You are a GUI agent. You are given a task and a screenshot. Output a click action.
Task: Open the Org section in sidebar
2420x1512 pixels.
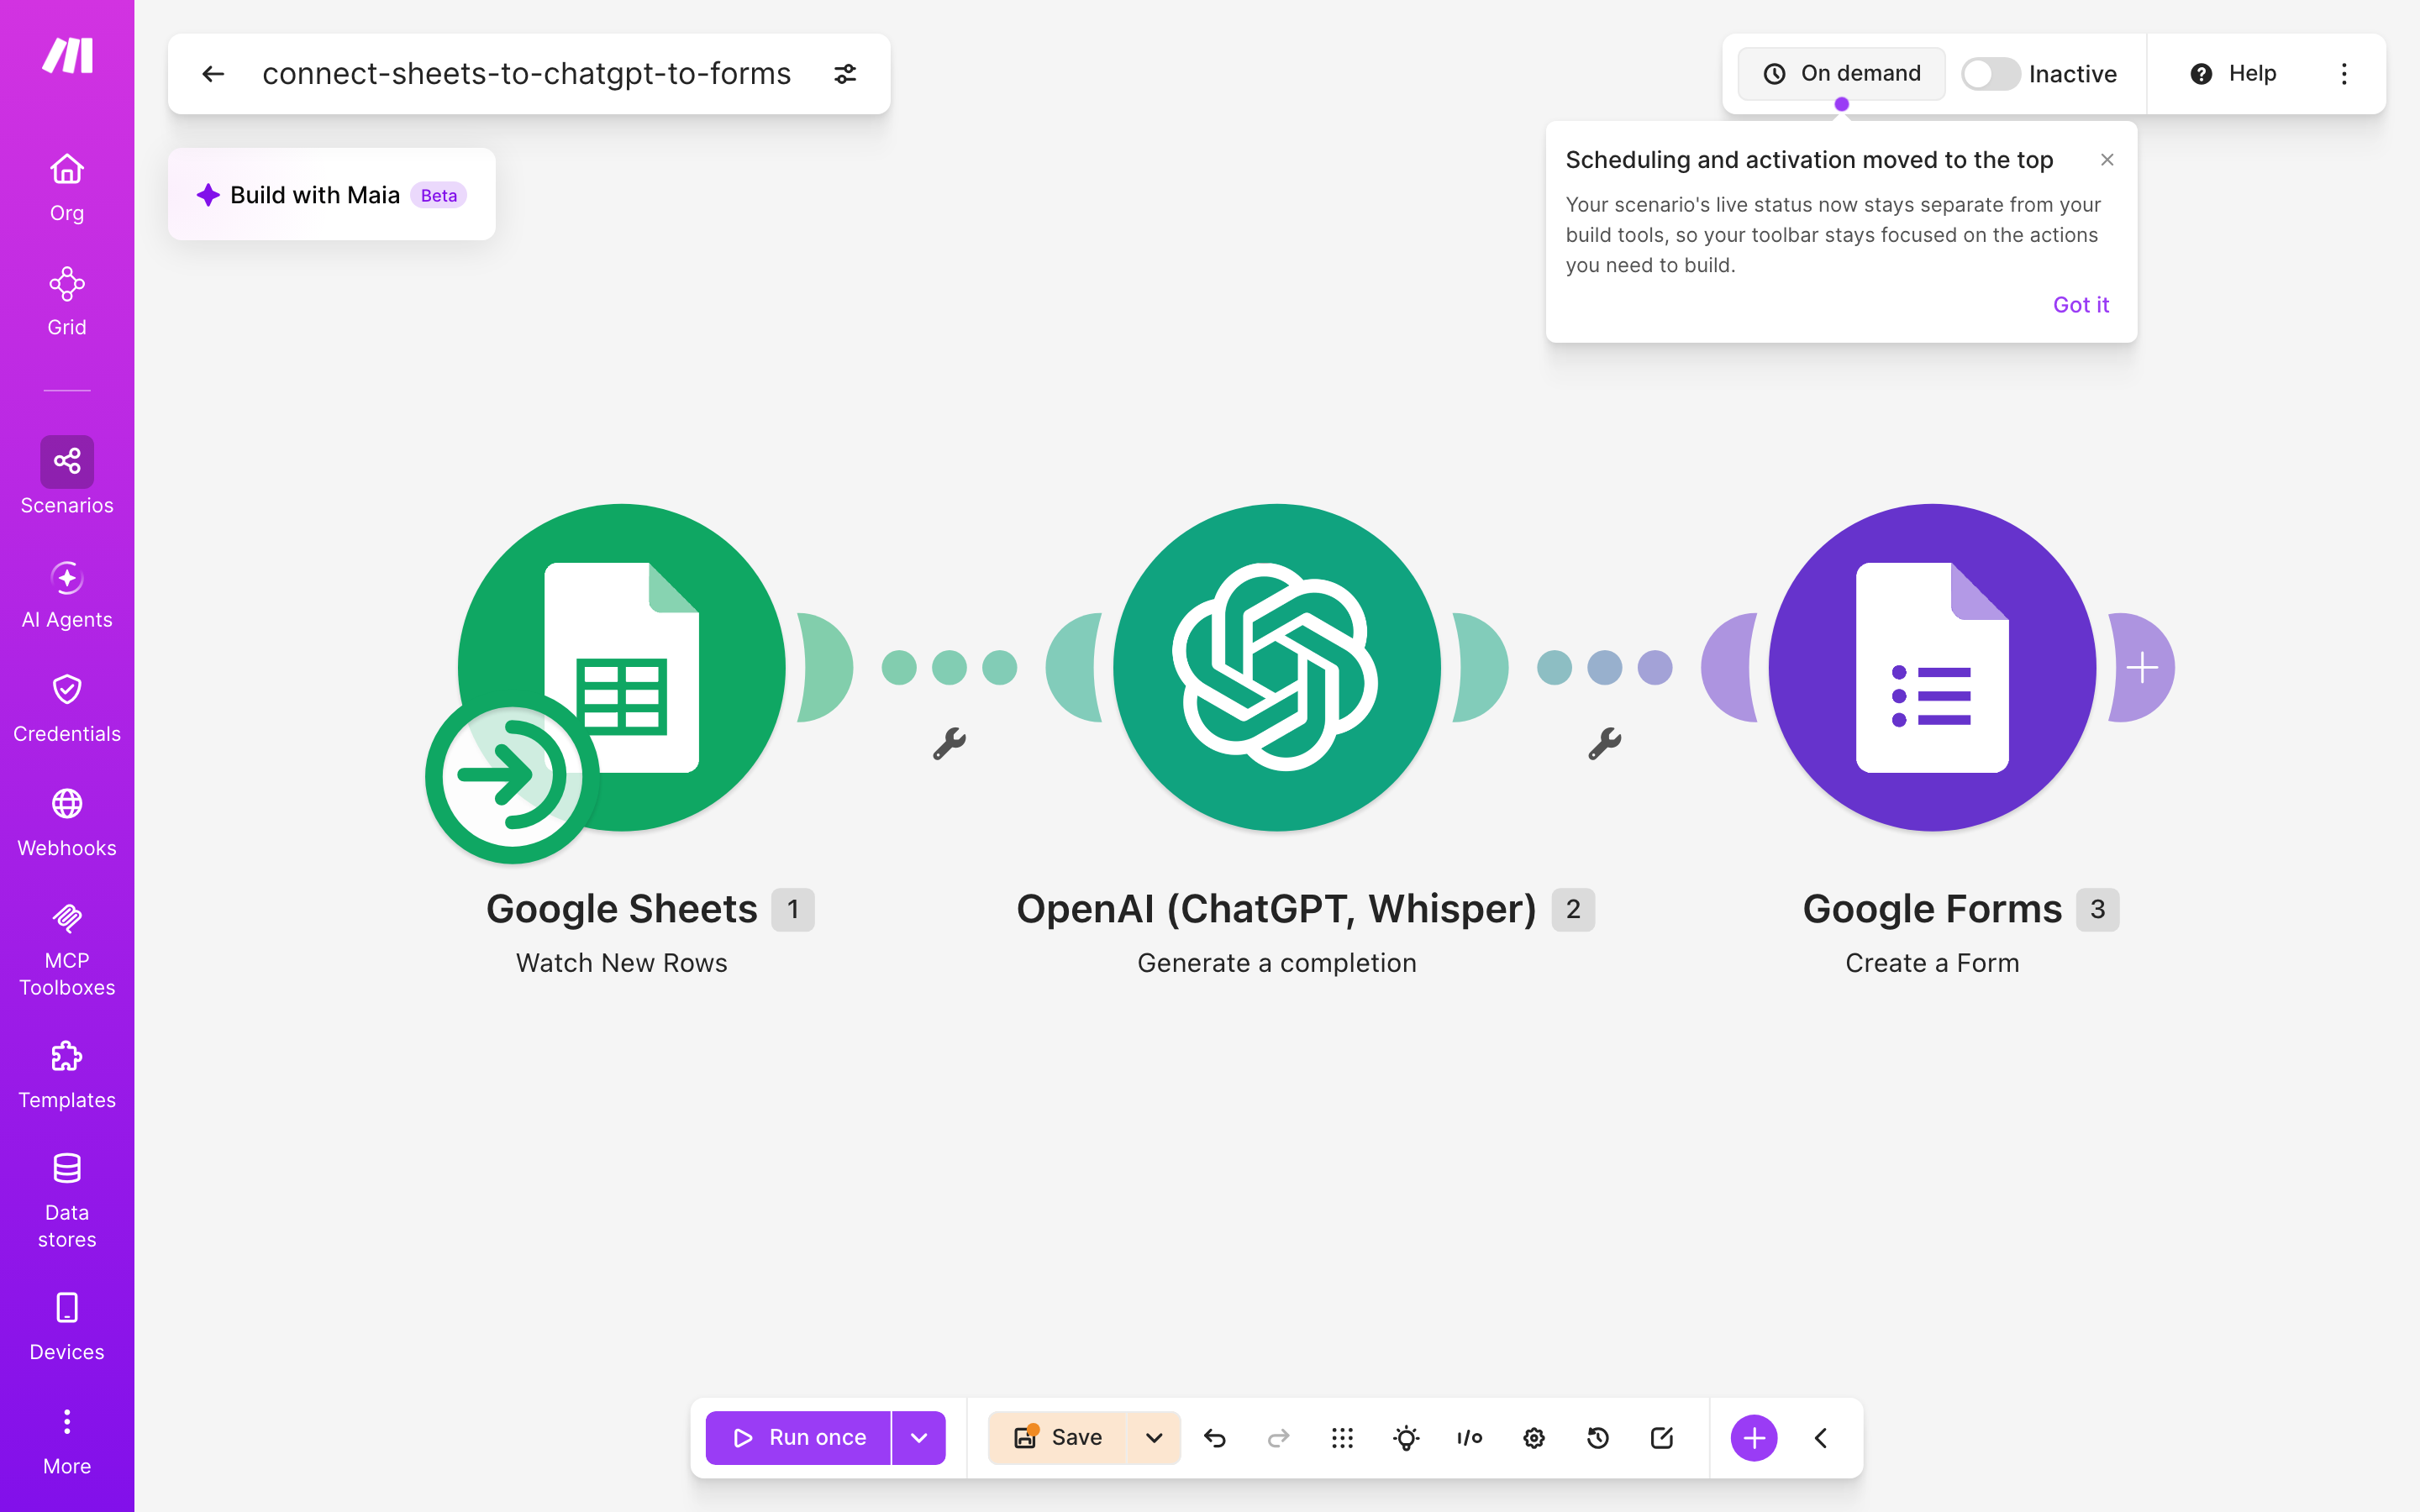pyautogui.click(x=67, y=187)
